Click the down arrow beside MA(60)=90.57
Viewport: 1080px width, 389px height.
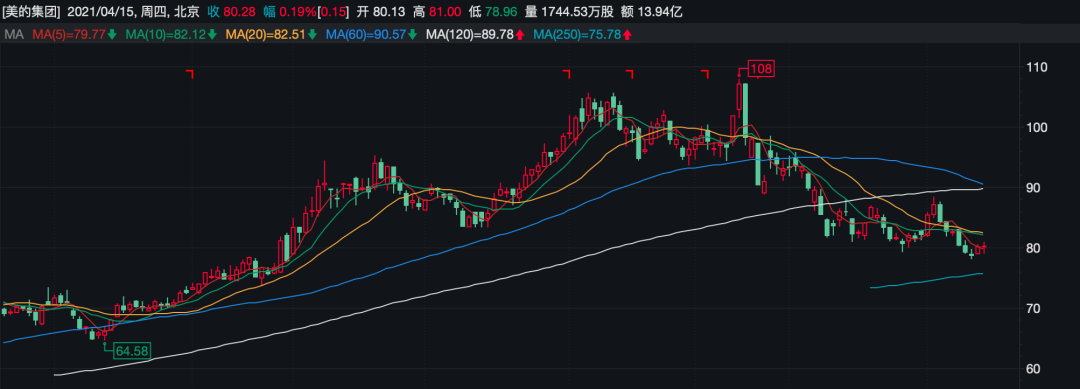(413, 34)
